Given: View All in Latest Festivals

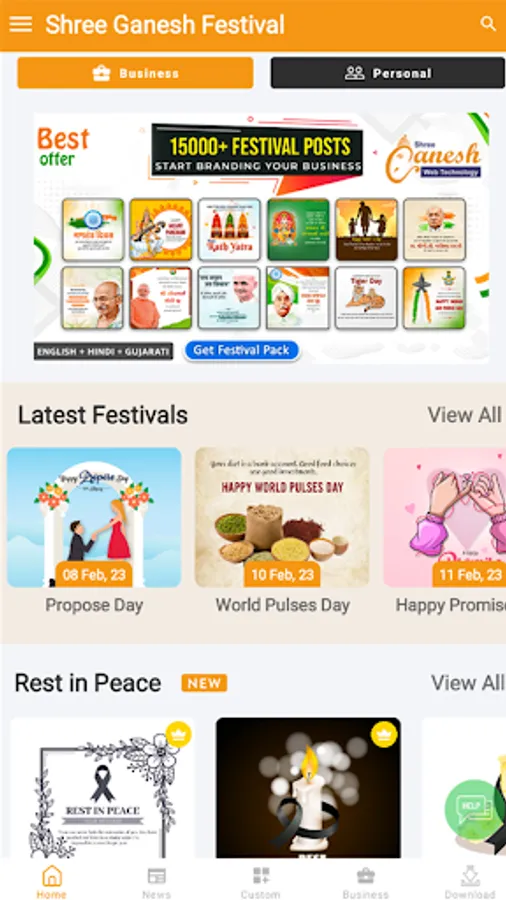Looking at the screenshot, I should click(x=464, y=414).
